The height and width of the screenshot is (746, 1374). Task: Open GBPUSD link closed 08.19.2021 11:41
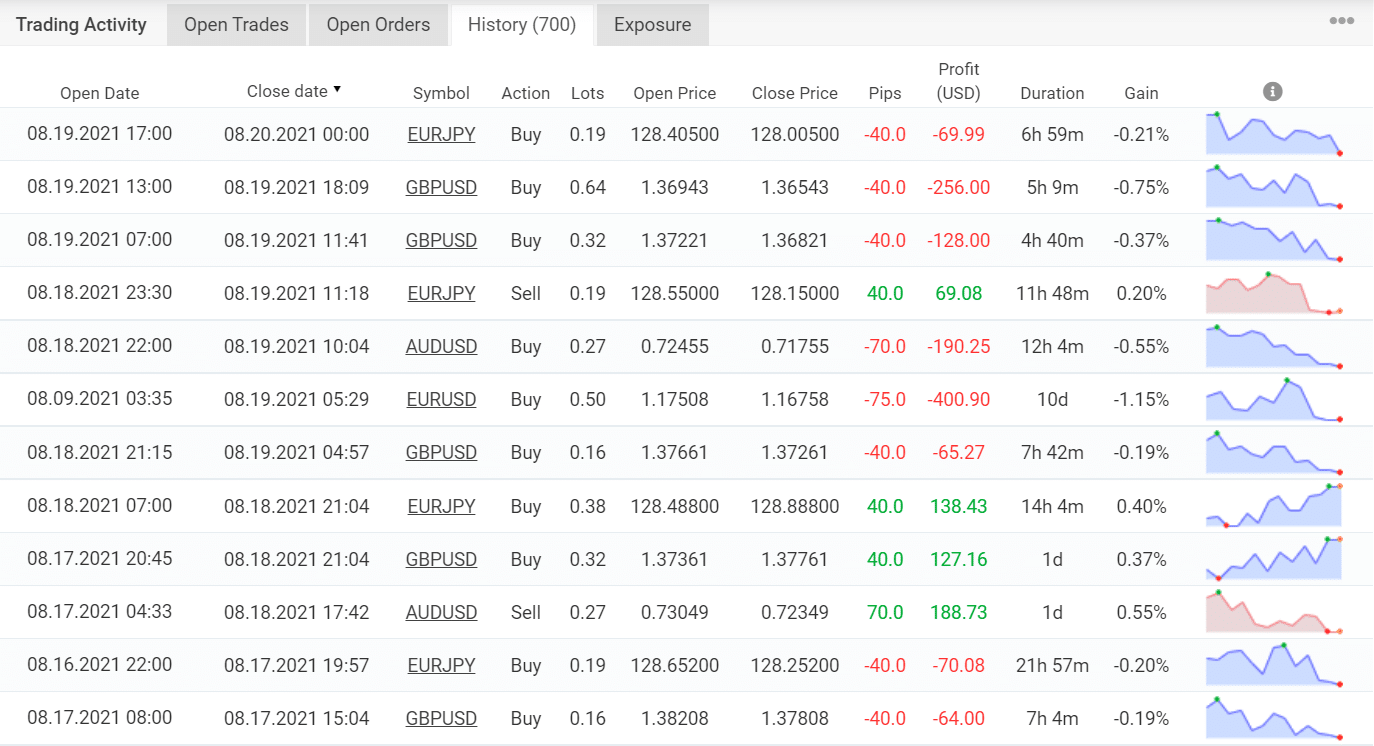(441, 240)
